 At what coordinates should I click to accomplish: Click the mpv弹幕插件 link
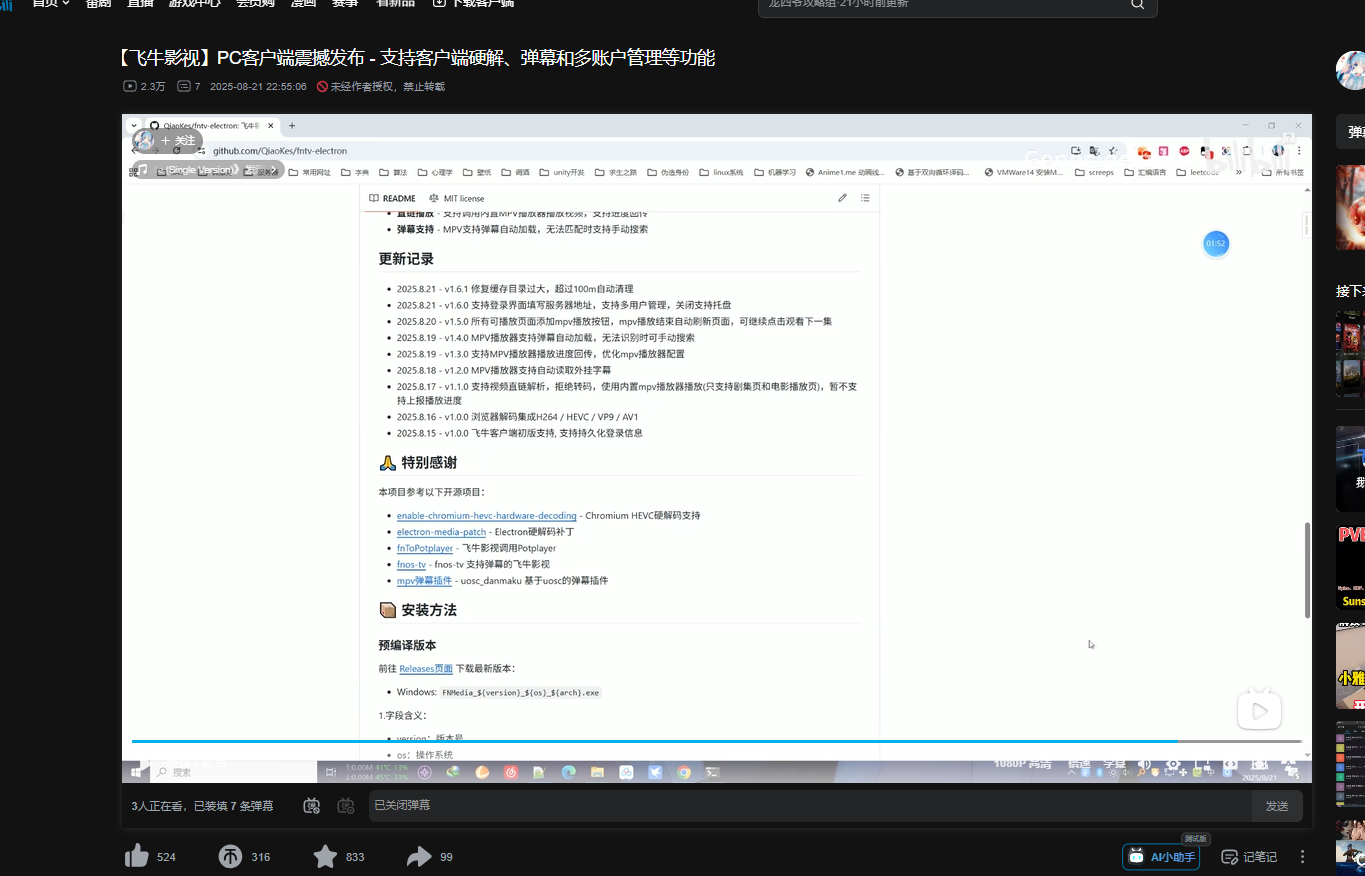click(424, 581)
